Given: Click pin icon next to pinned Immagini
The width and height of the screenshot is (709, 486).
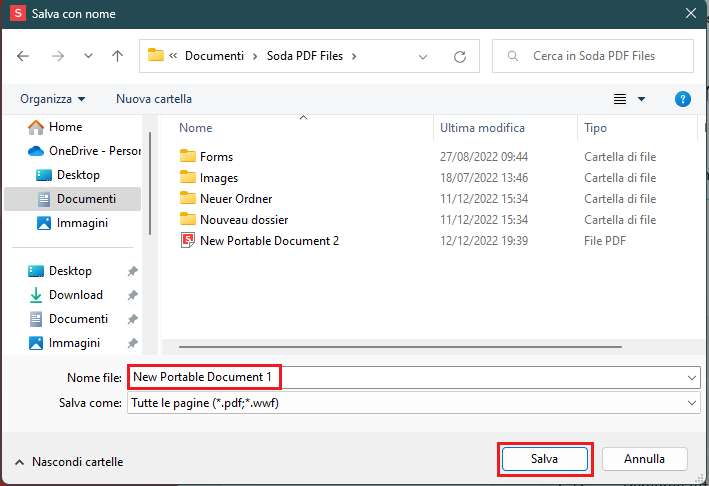Looking at the screenshot, I should 132,343.
